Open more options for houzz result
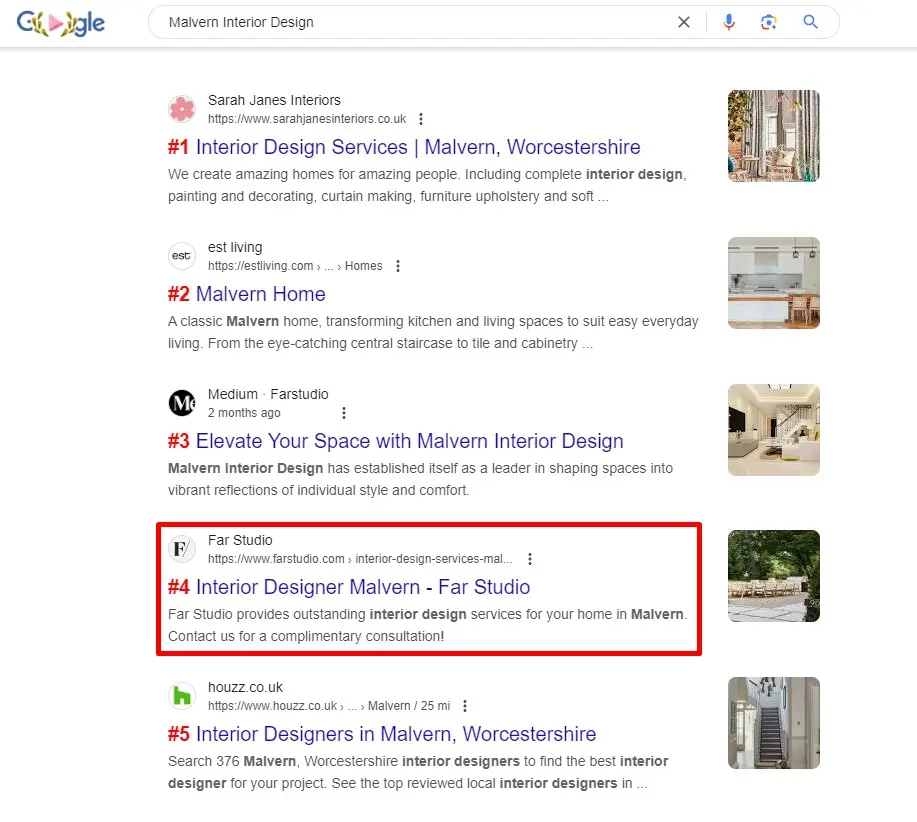917x822 pixels. (x=465, y=706)
